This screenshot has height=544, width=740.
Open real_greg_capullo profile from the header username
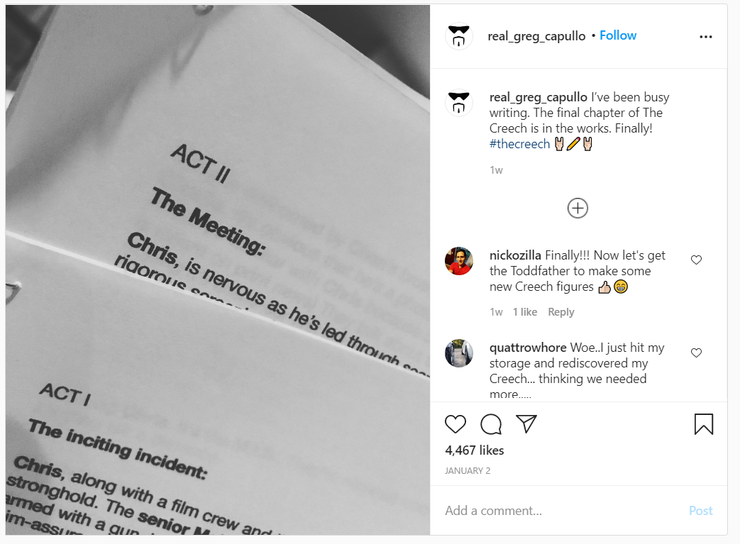click(536, 36)
